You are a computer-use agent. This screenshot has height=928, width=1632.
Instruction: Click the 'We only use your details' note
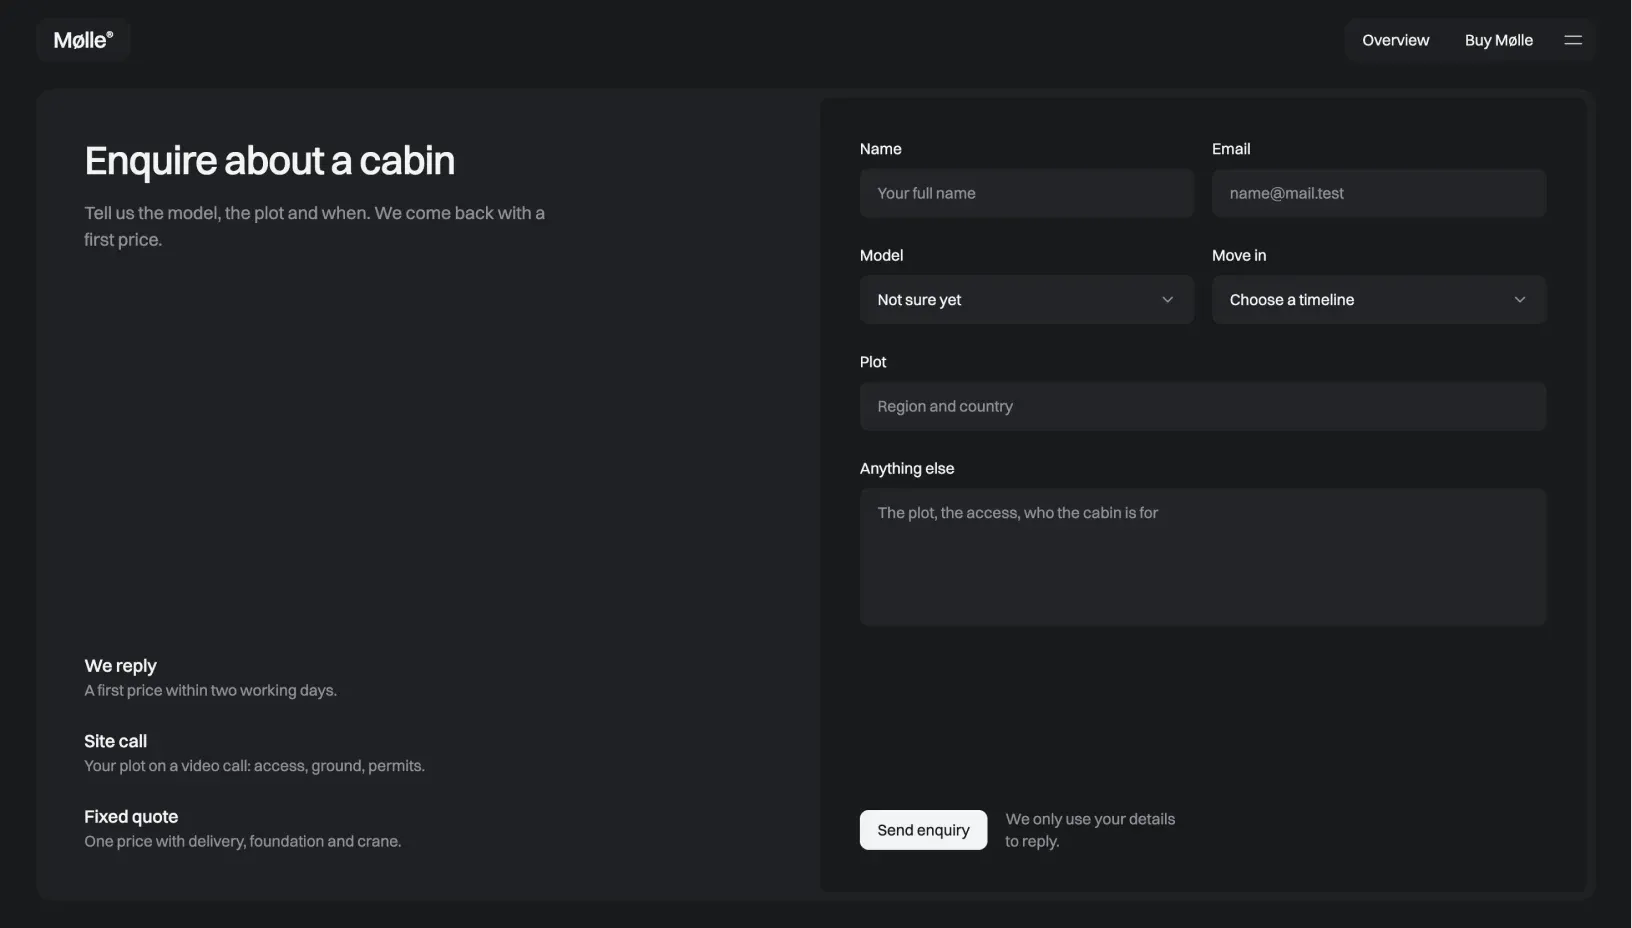(x=1090, y=830)
